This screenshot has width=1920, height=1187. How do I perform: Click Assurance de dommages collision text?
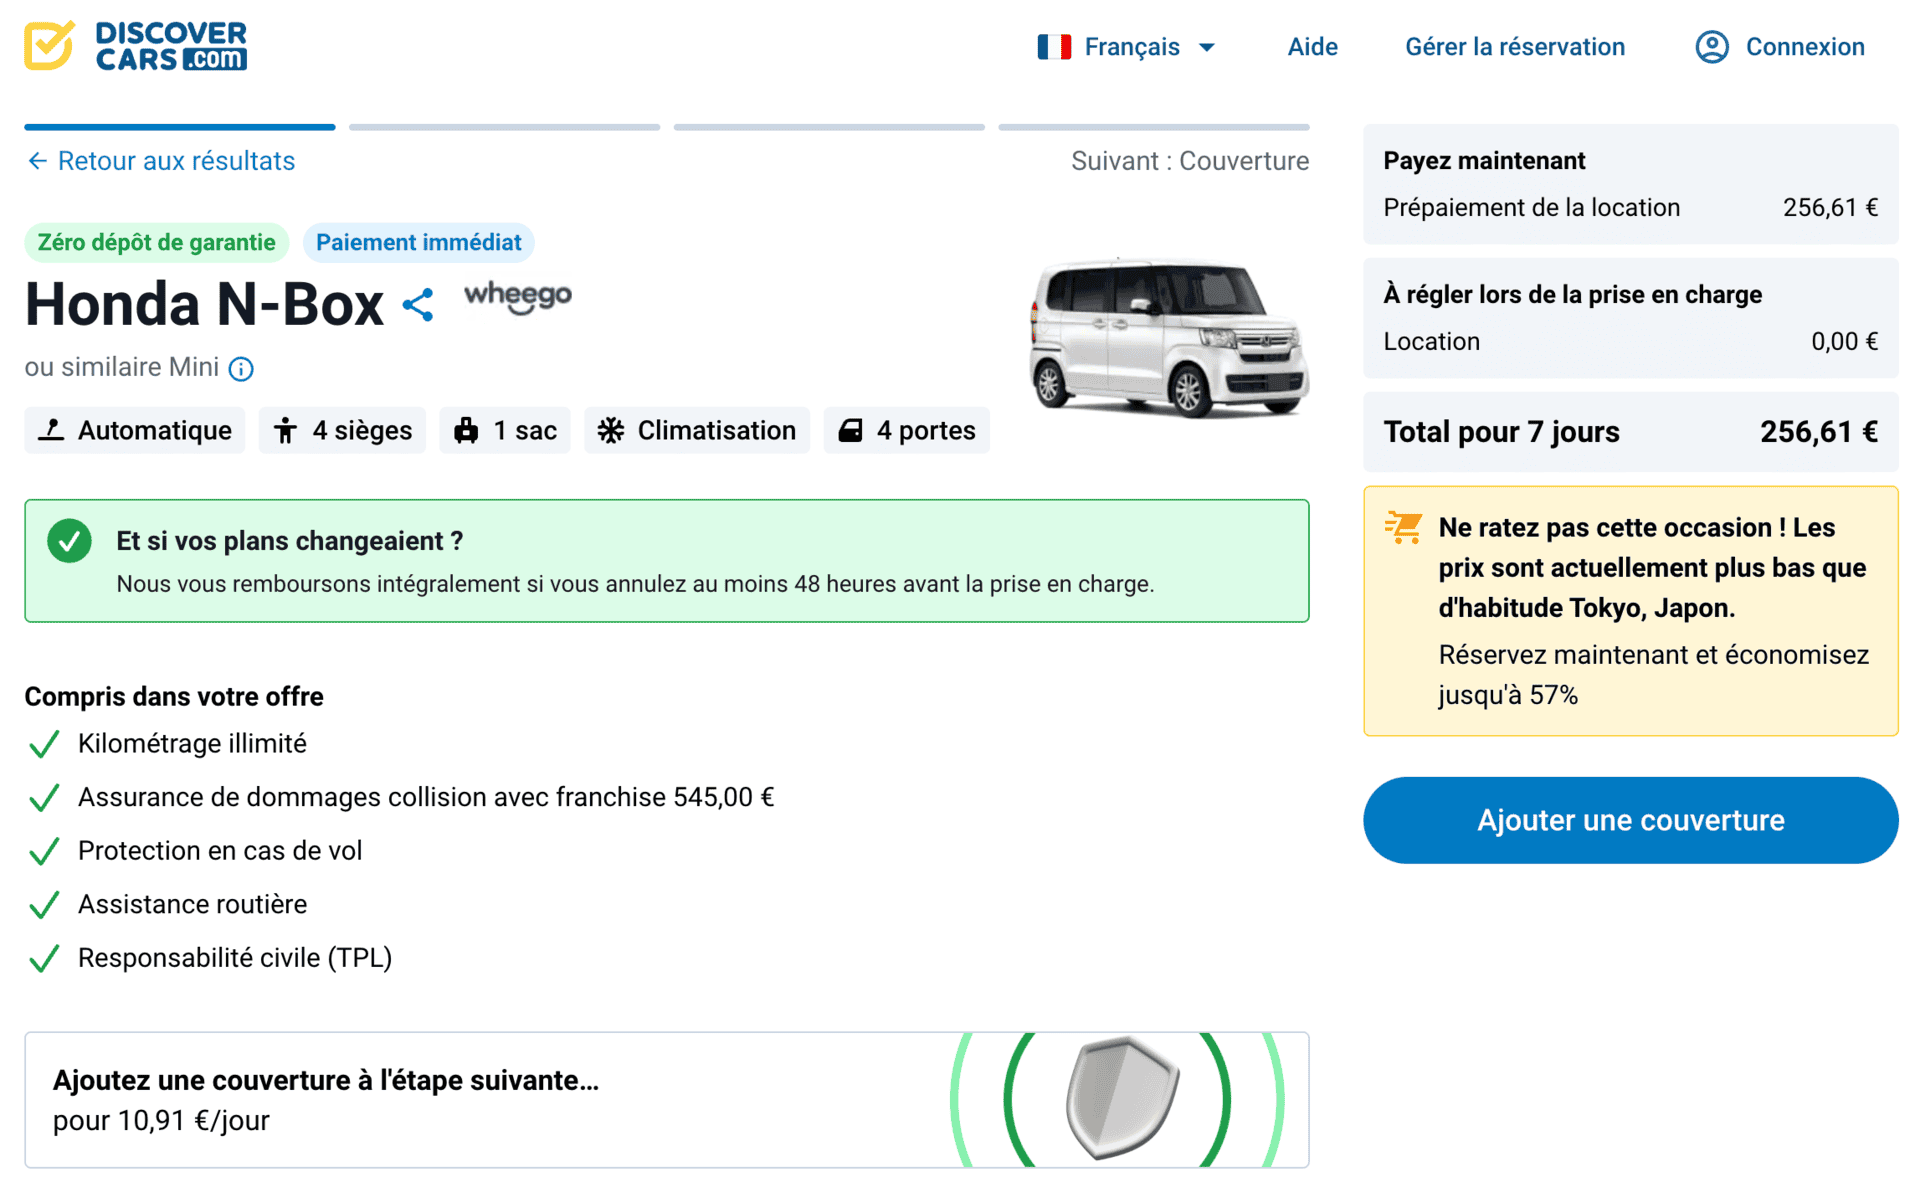pos(427,797)
